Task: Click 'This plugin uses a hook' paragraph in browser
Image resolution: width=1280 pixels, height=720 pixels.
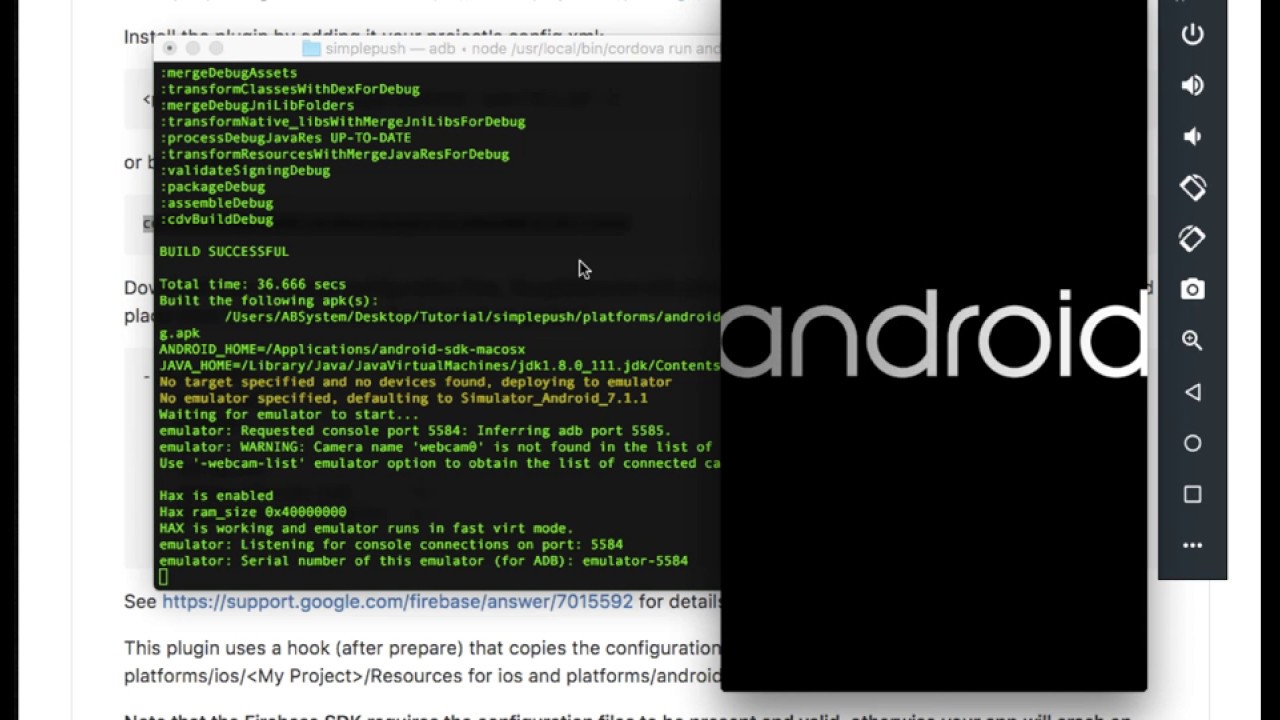Action: tap(422, 662)
